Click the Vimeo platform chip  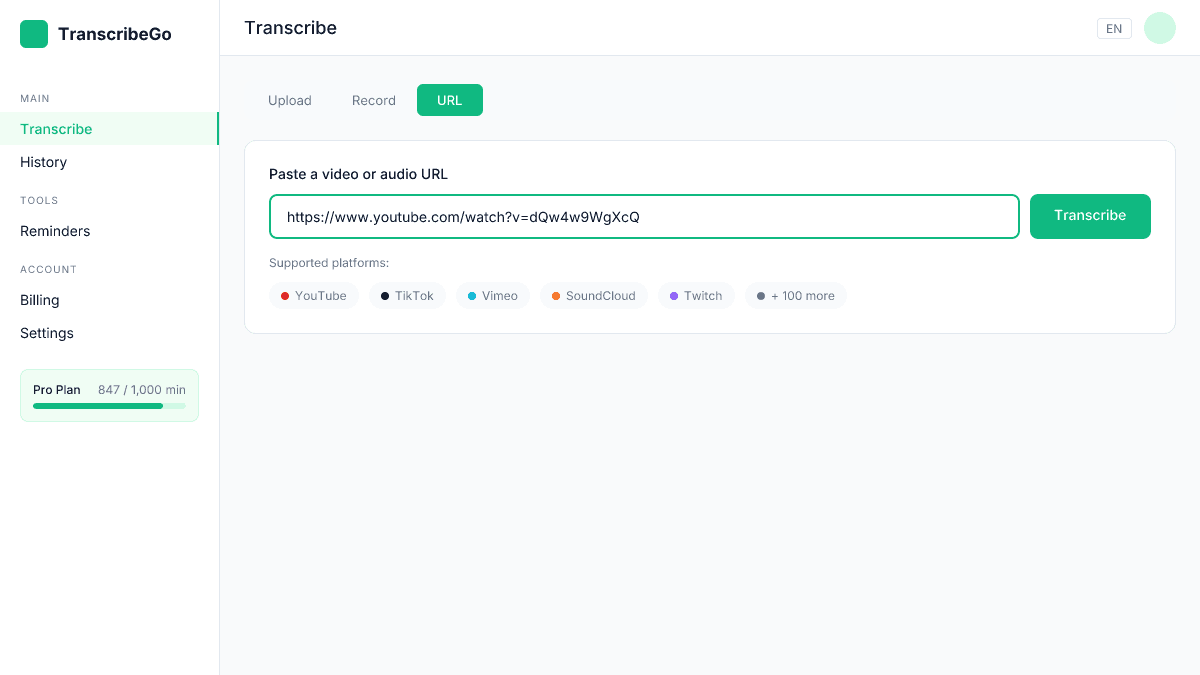pyautogui.click(x=493, y=296)
